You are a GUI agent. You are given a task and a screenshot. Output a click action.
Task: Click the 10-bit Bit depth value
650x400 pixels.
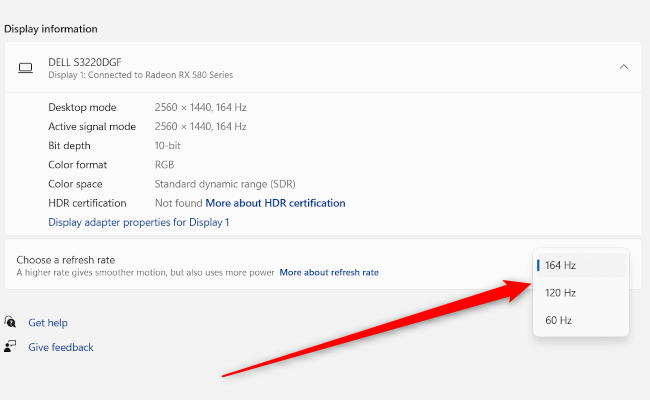tap(167, 145)
